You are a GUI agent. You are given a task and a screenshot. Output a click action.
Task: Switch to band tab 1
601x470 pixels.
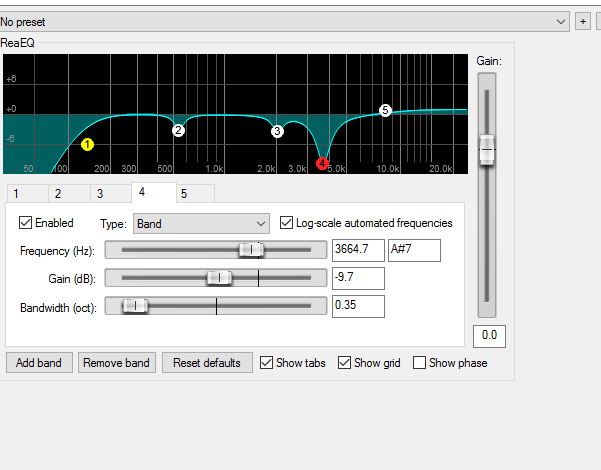click(28, 193)
